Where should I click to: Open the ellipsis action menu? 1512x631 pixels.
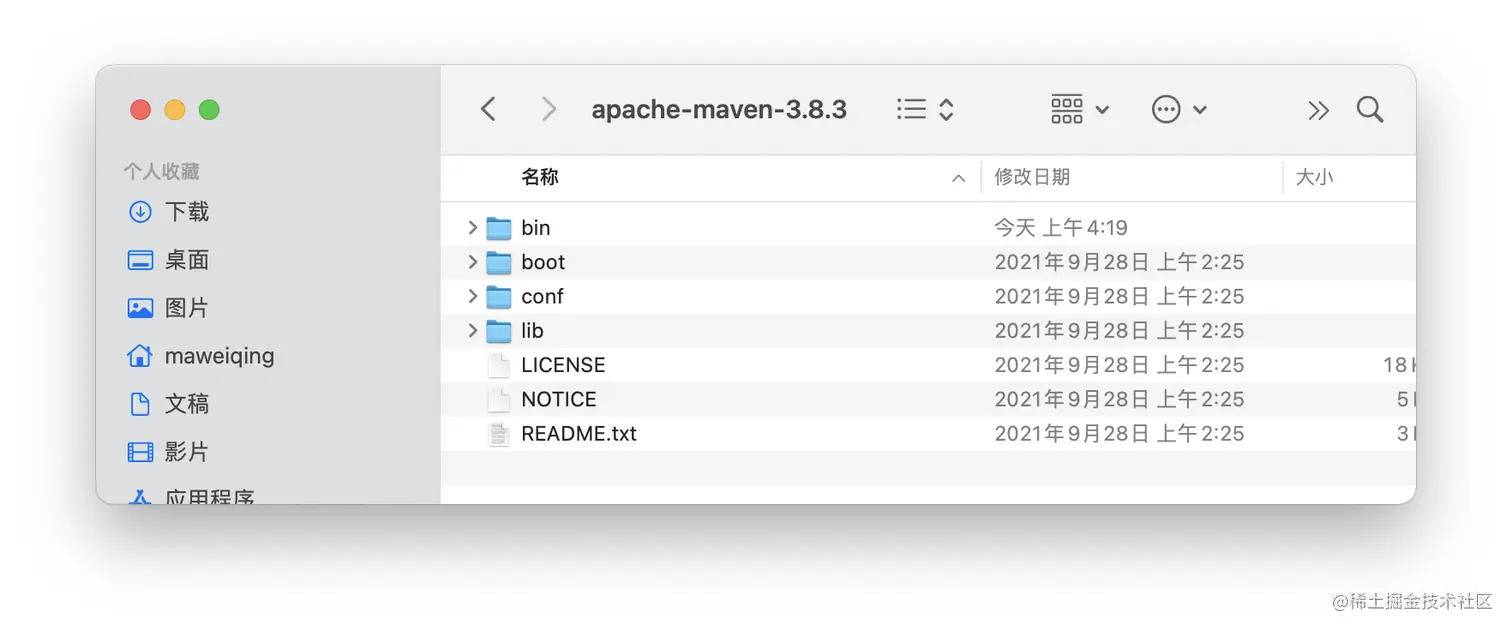[1179, 109]
